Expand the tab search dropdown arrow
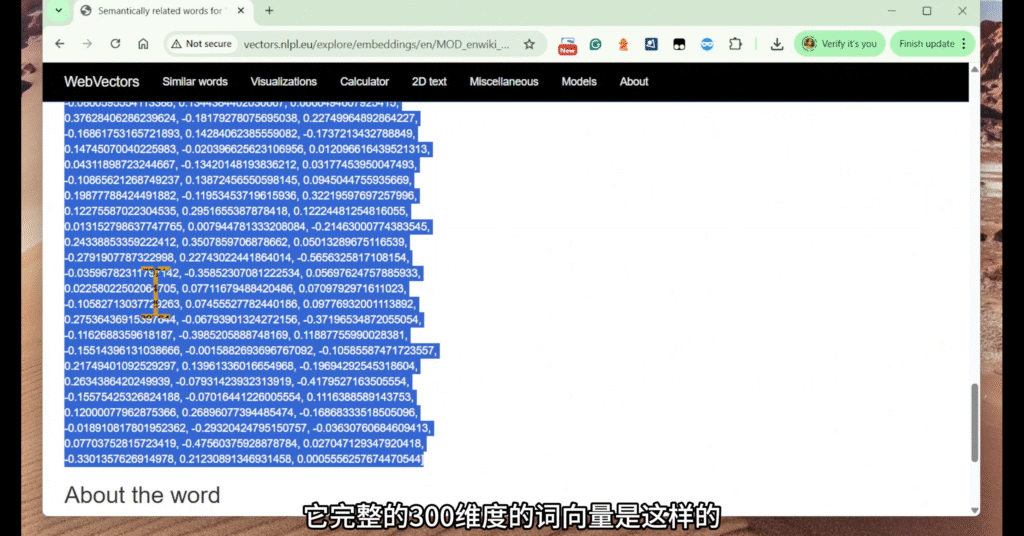The width and height of the screenshot is (1024, 536). [x=58, y=11]
